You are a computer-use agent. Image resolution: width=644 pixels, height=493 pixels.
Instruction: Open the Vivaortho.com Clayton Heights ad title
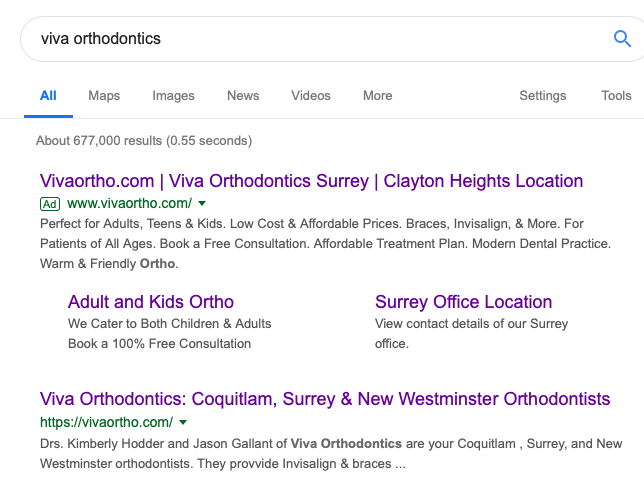click(311, 181)
